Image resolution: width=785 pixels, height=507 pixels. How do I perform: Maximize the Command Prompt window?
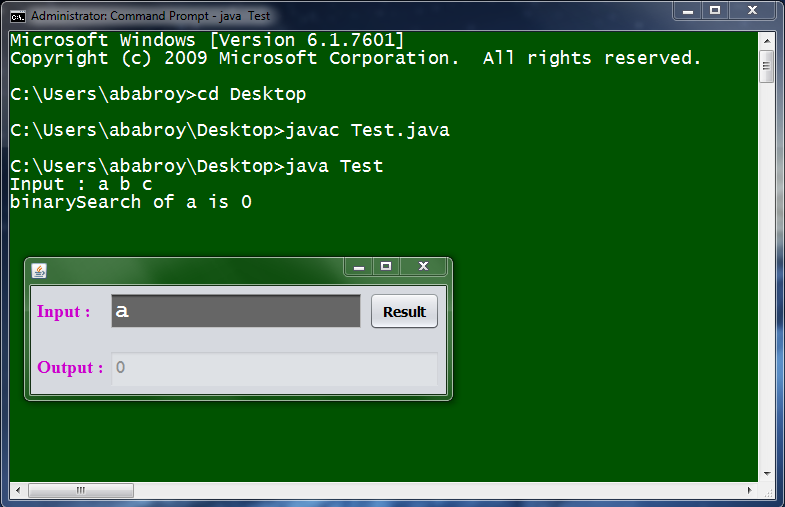tap(715, 11)
